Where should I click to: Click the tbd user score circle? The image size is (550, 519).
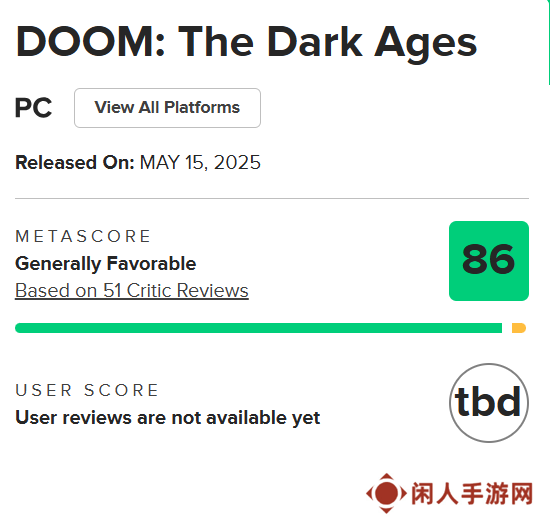(489, 403)
